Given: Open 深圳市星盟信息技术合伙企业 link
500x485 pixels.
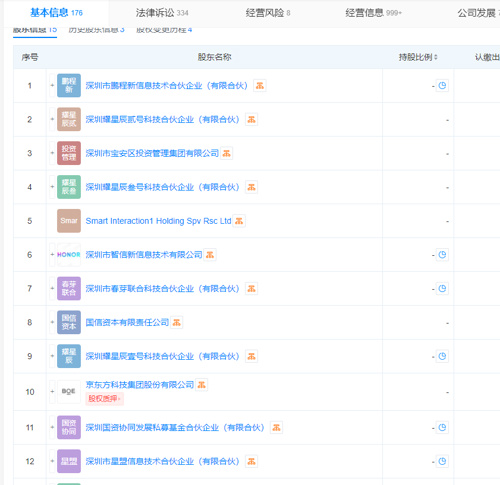Looking at the screenshot, I should tap(163, 461).
